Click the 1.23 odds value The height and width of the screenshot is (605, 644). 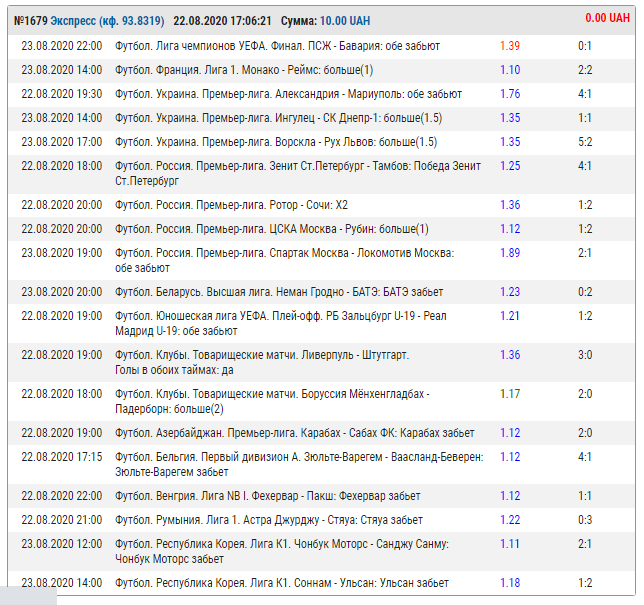point(510,292)
